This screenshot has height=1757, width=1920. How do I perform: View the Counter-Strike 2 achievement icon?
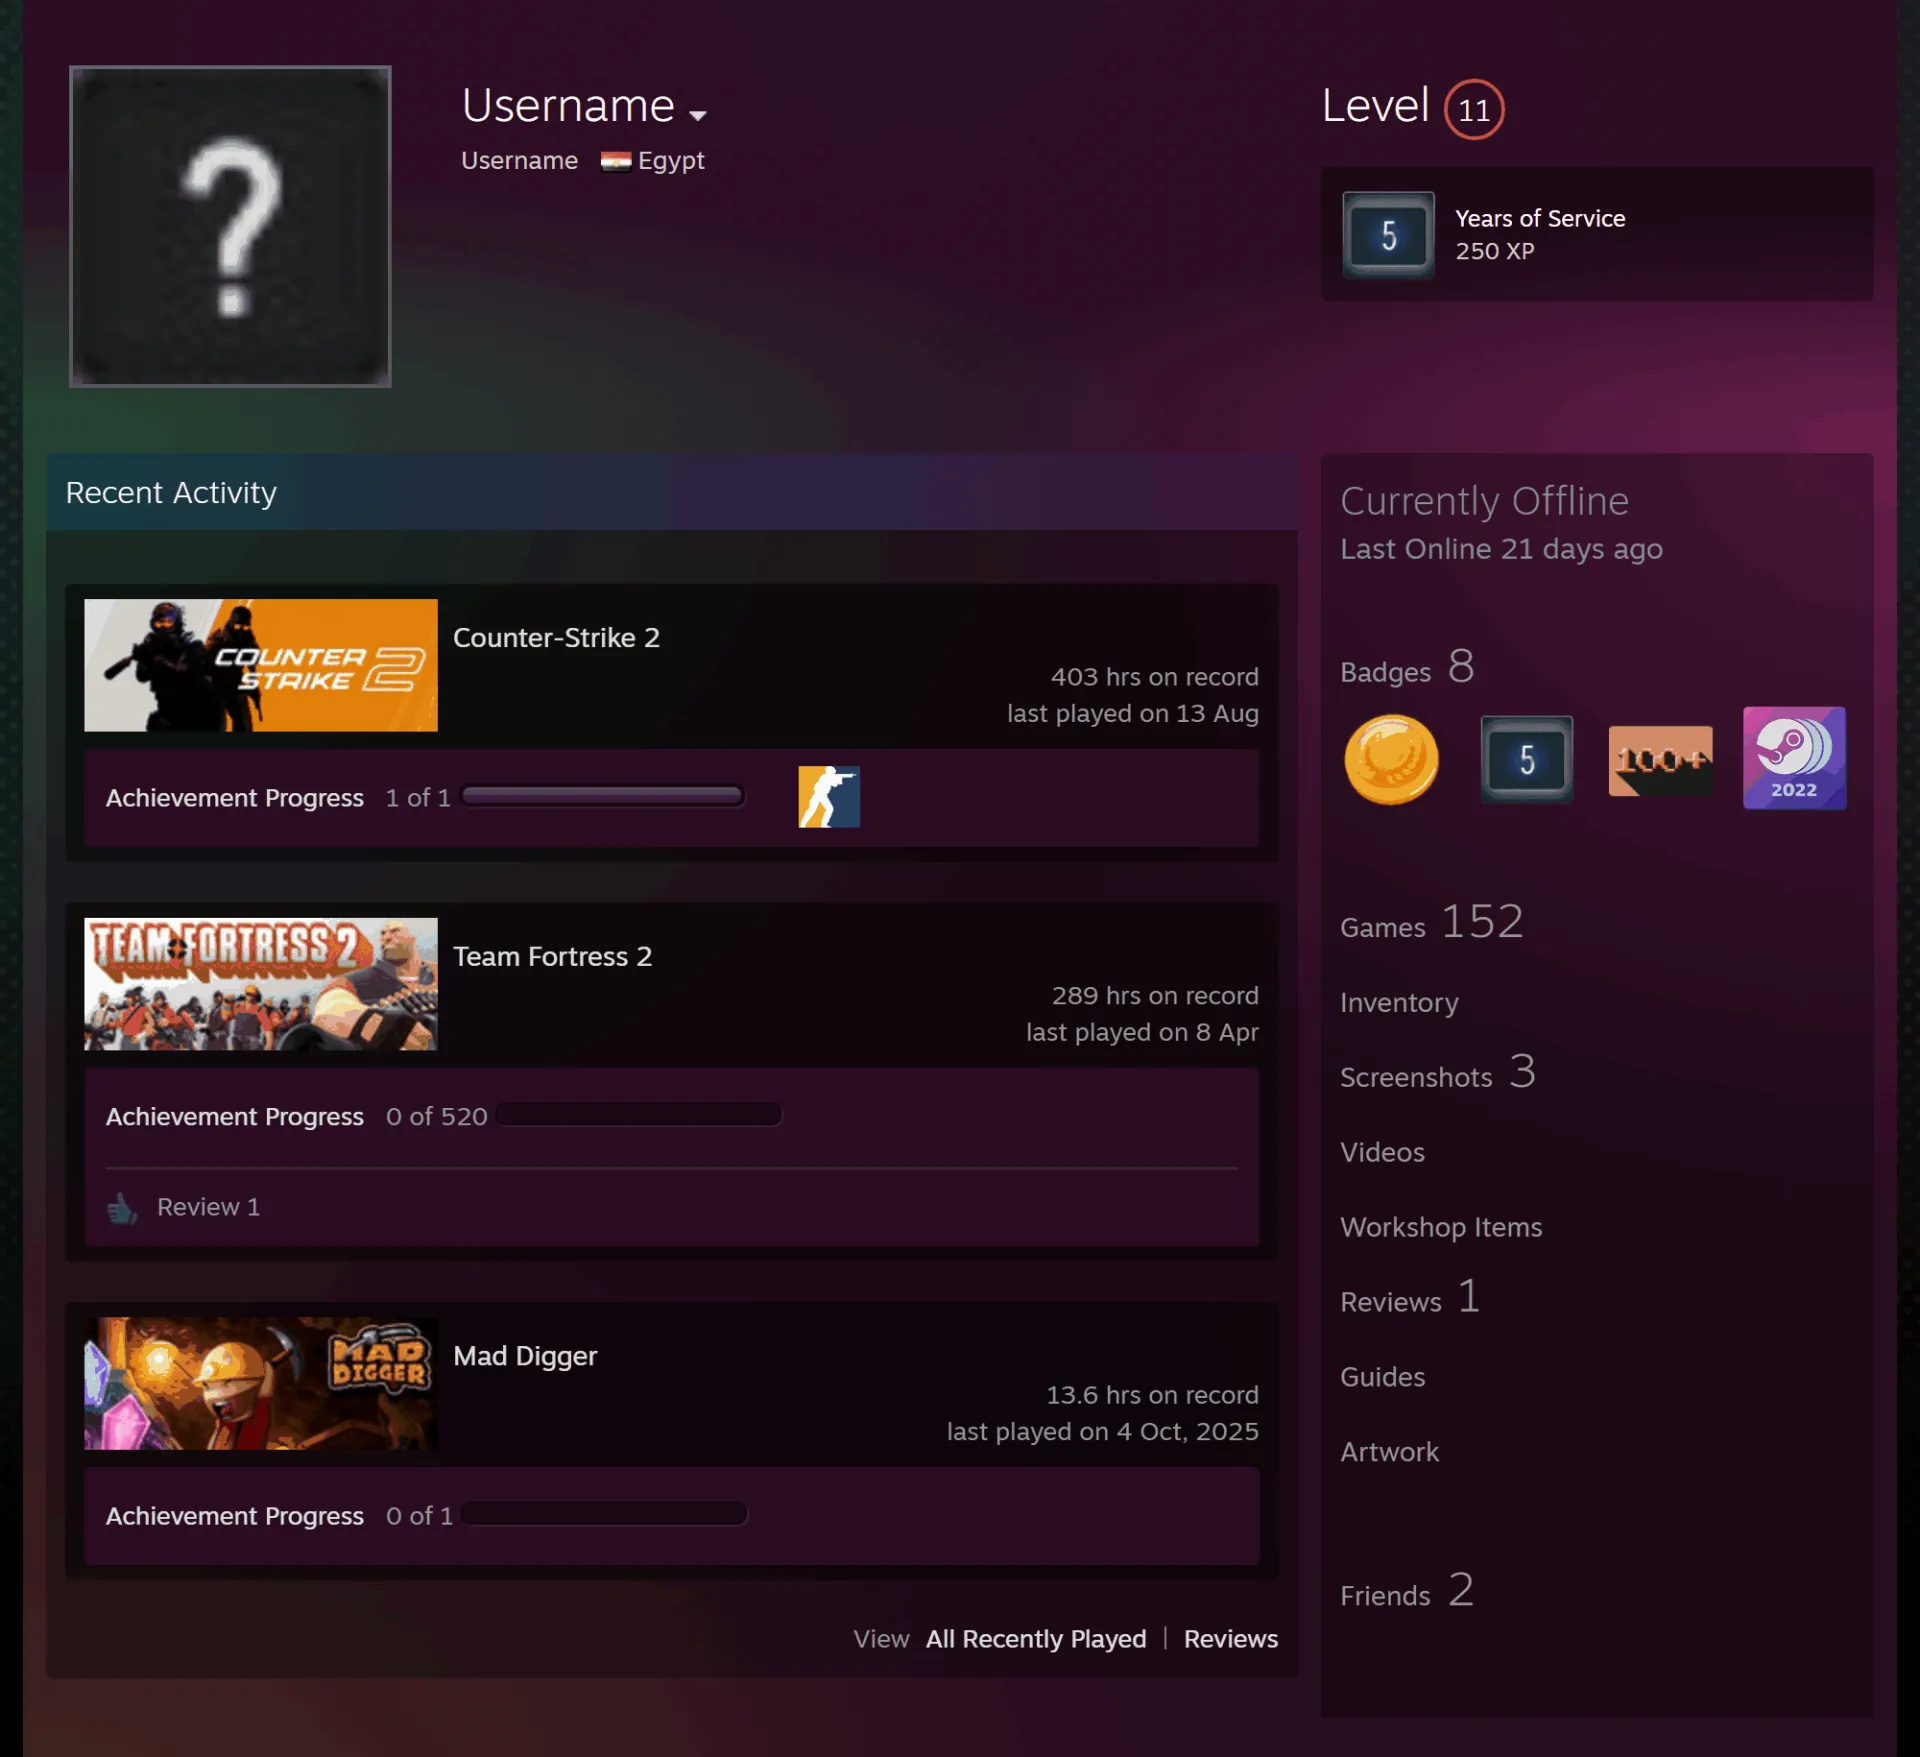click(829, 797)
